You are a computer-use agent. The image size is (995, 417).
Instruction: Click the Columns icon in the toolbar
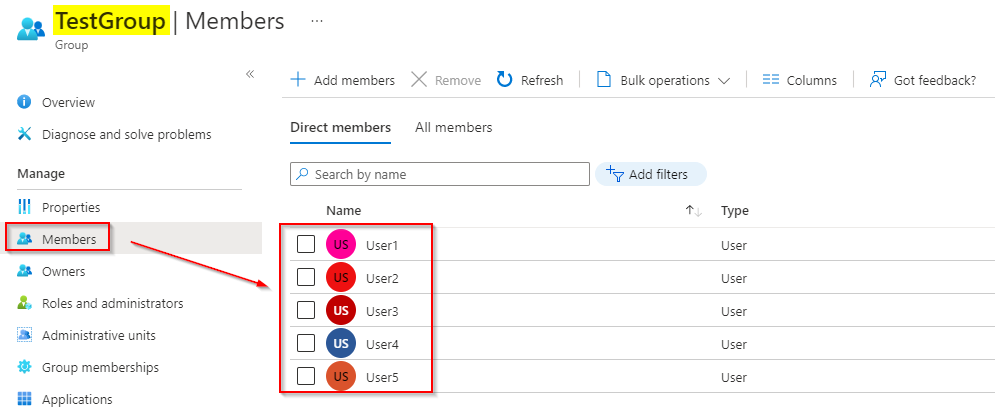770,80
